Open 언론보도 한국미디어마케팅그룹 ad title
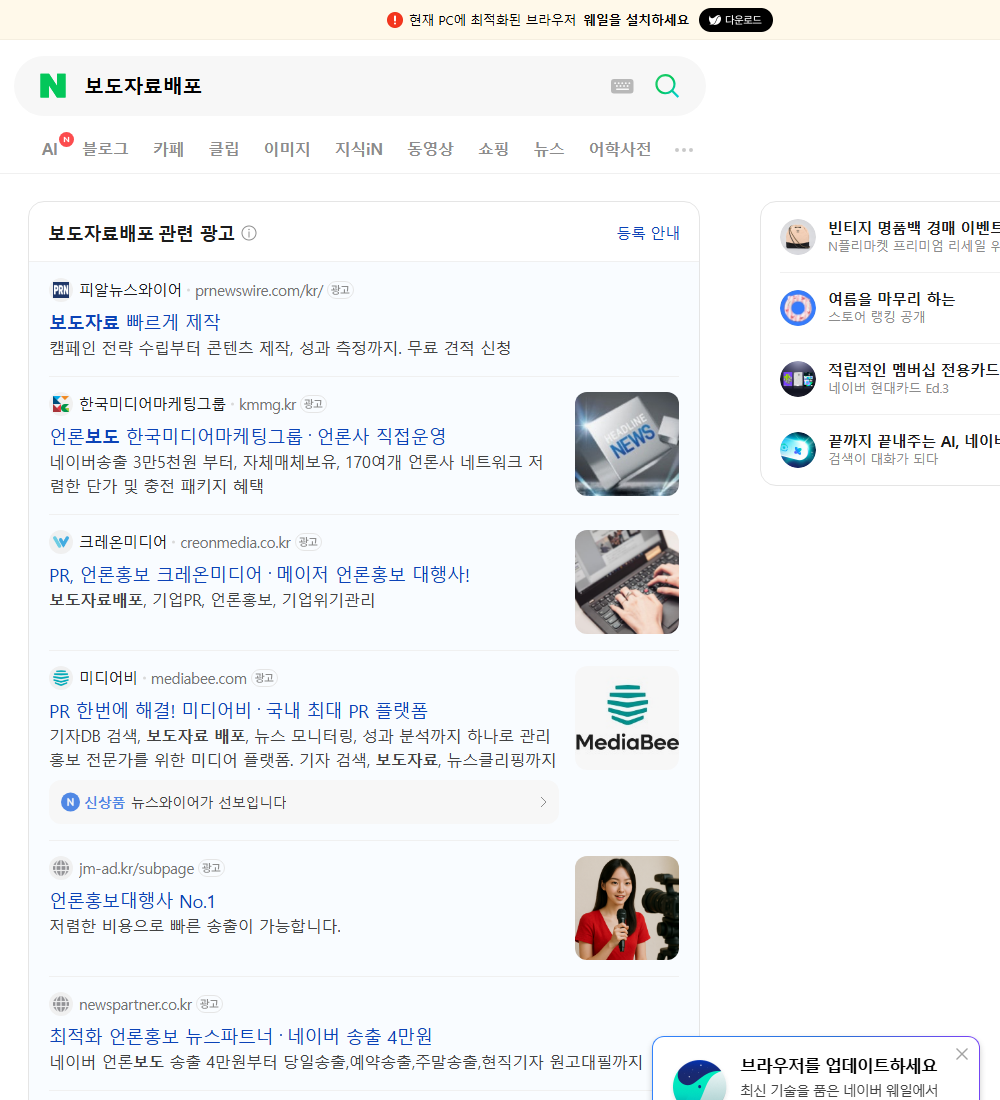Image resolution: width=1000 pixels, height=1100 pixels. point(248,436)
